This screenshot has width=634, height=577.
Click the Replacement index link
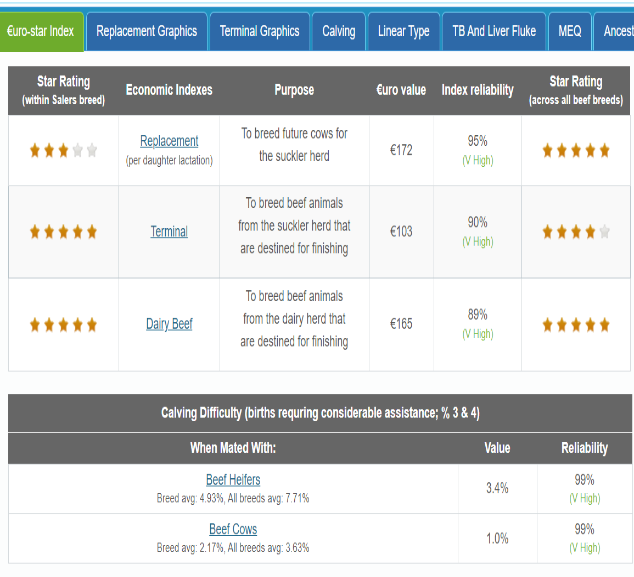169,141
